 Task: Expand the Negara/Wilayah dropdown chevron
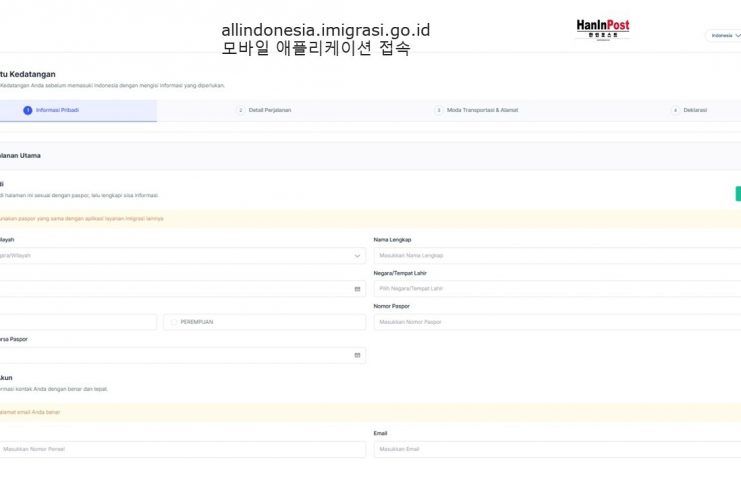tap(357, 256)
